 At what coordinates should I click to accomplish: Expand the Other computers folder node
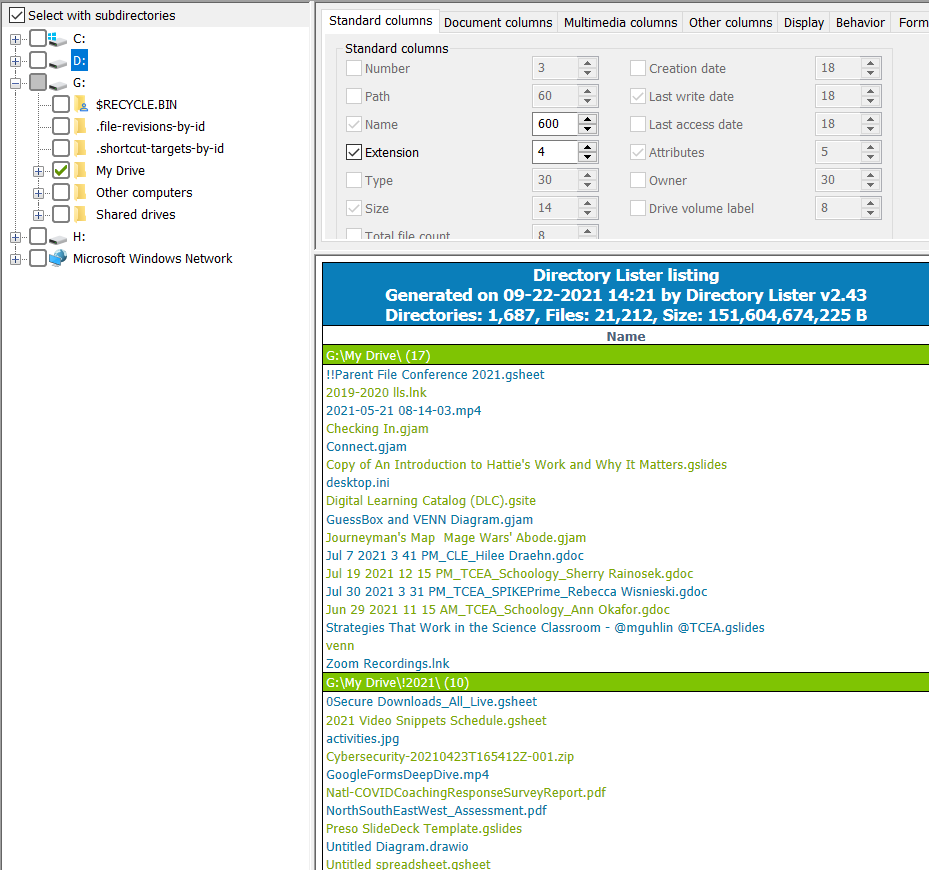(x=39, y=194)
